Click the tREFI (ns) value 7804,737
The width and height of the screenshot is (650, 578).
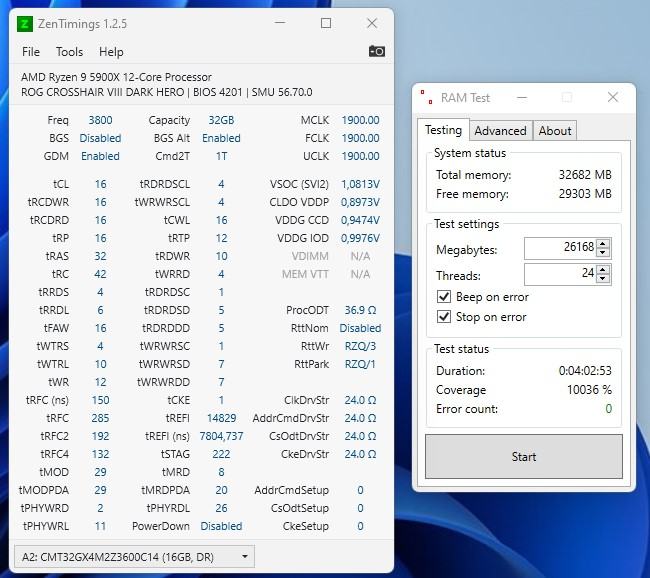[221, 436]
